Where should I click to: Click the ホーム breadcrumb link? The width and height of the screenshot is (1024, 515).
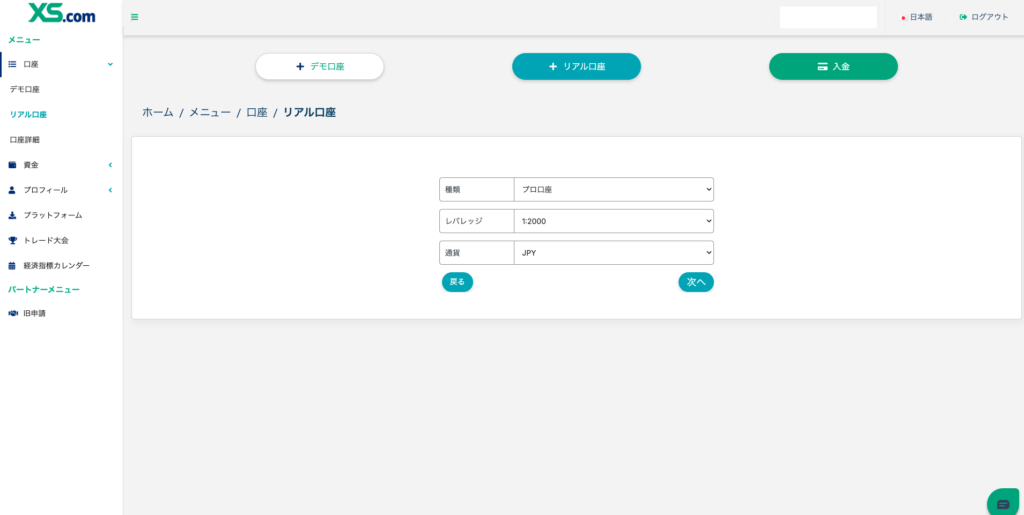pos(157,113)
